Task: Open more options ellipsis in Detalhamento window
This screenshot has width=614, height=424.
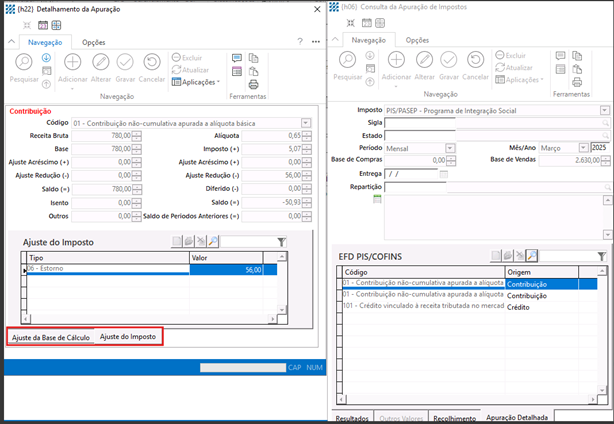Action: (316, 41)
